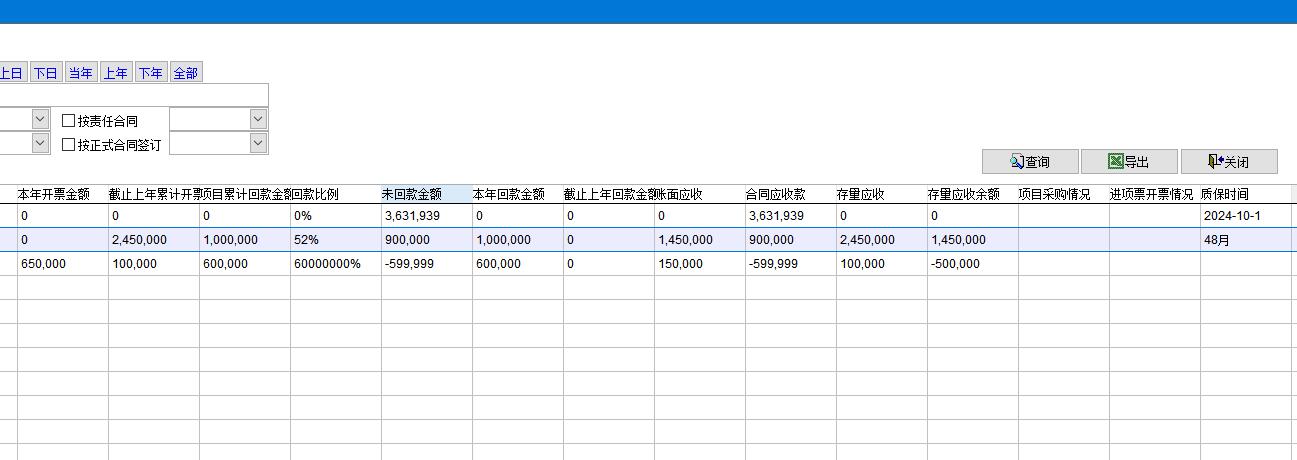This screenshot has height=460, width=1297.
Task: Expand the lower dropdown left of 按正式合同签订
Action: (x=40, y=143)
